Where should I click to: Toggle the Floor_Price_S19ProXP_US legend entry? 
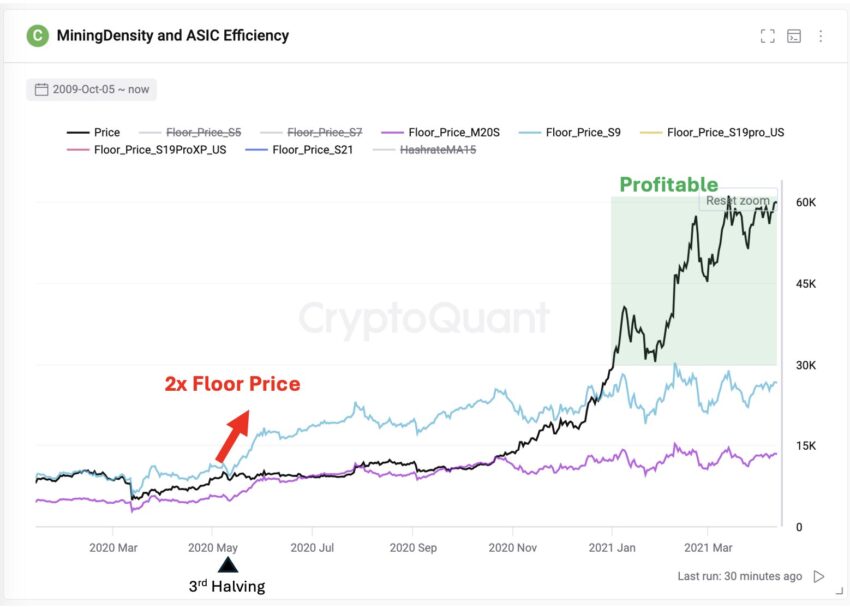pyautogui.click(x=146, y=150)
